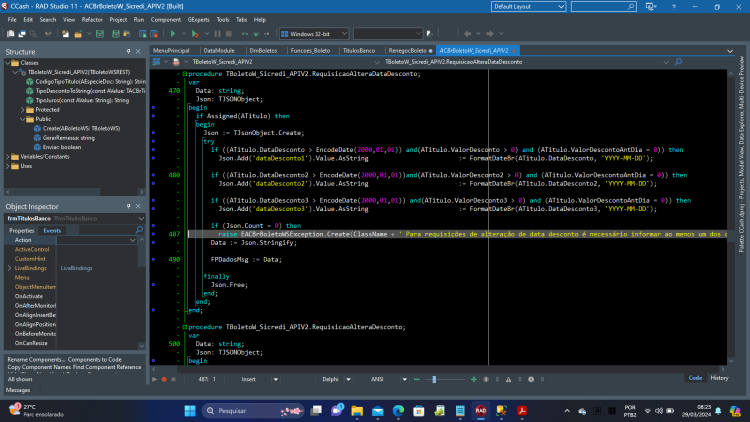The image size is (750, 422).
Task: Click the editor zoom slider handle
Action: 434,379
